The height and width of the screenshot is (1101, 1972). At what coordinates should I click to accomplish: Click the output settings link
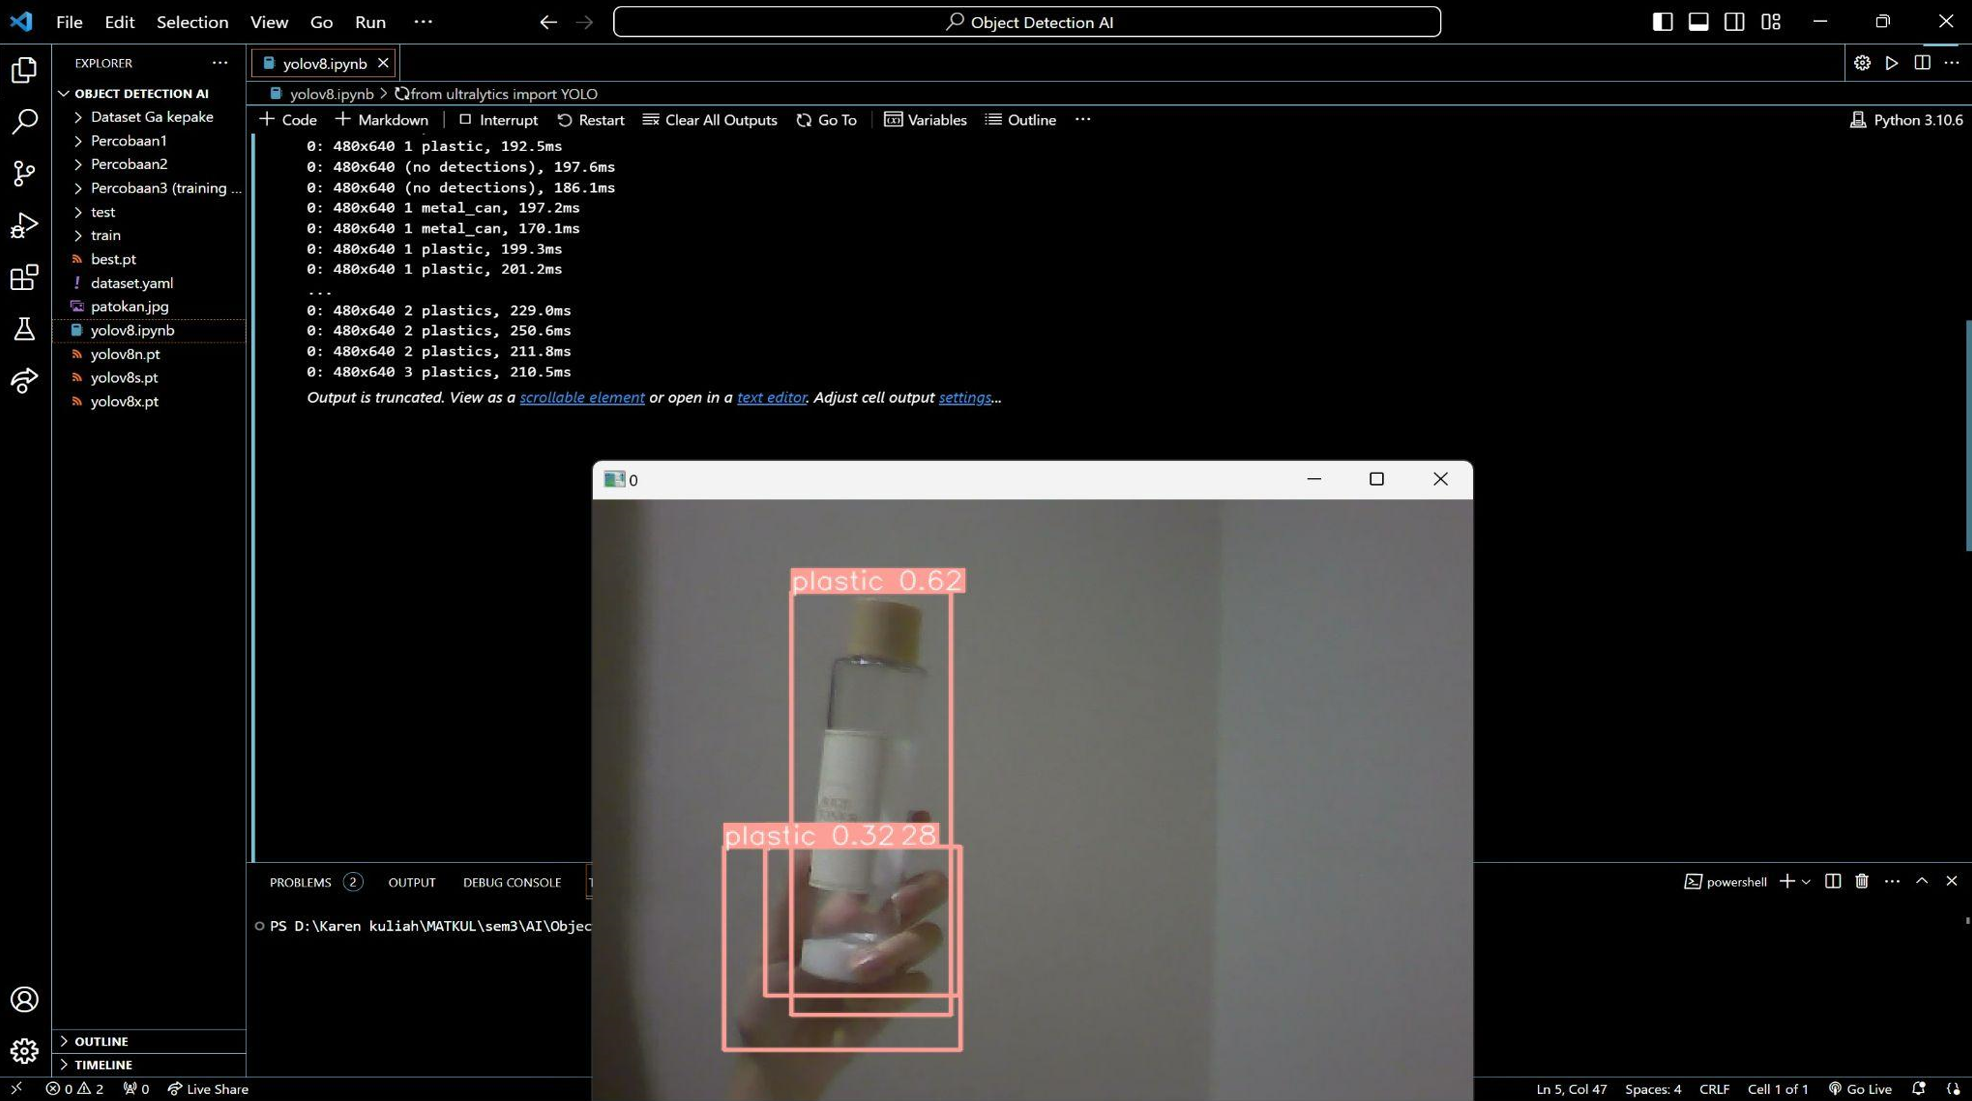(x=965, y=397)
